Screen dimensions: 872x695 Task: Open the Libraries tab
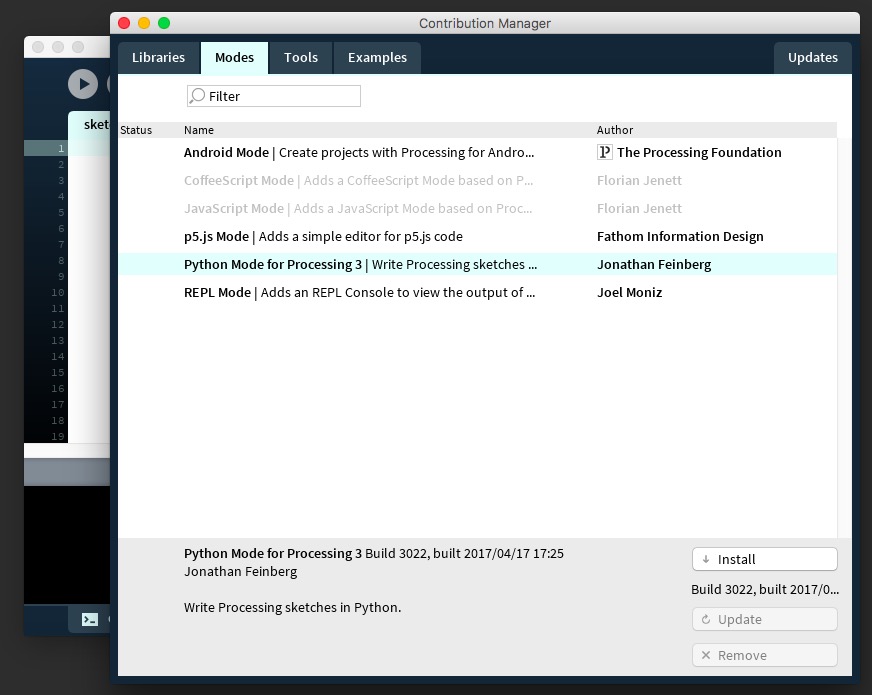click(x=158, y=58)
